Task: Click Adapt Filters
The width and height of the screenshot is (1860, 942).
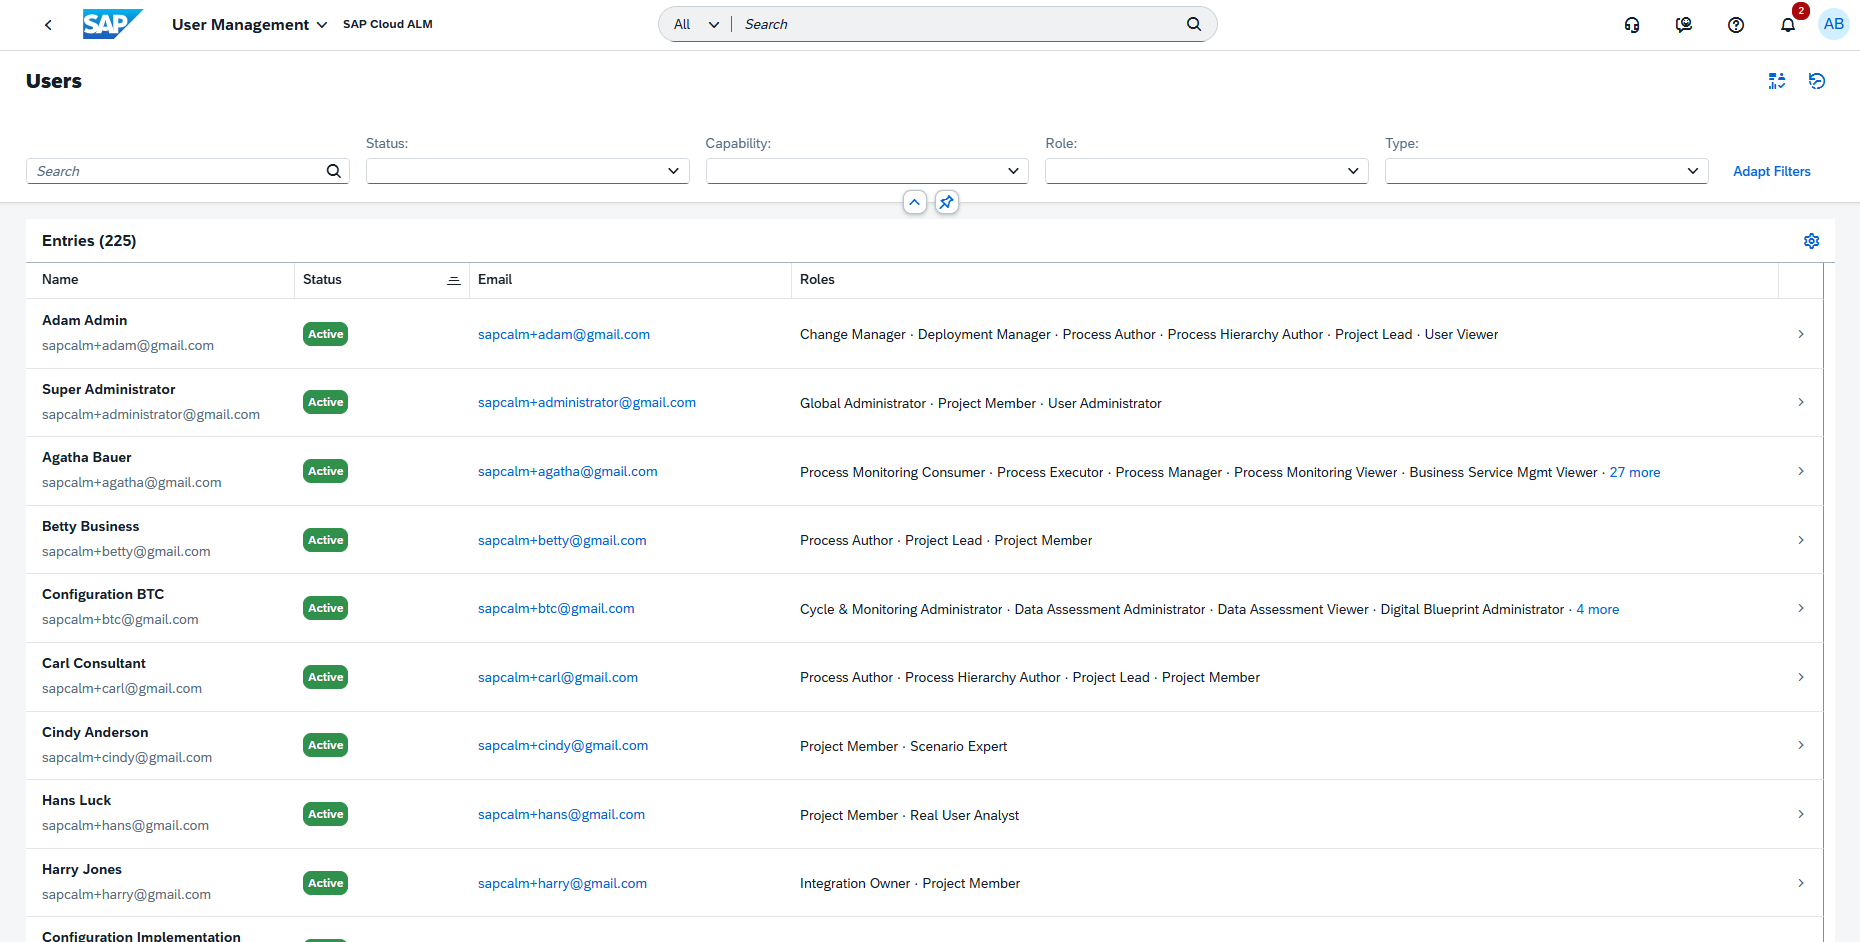Action: pos(1772,171)
